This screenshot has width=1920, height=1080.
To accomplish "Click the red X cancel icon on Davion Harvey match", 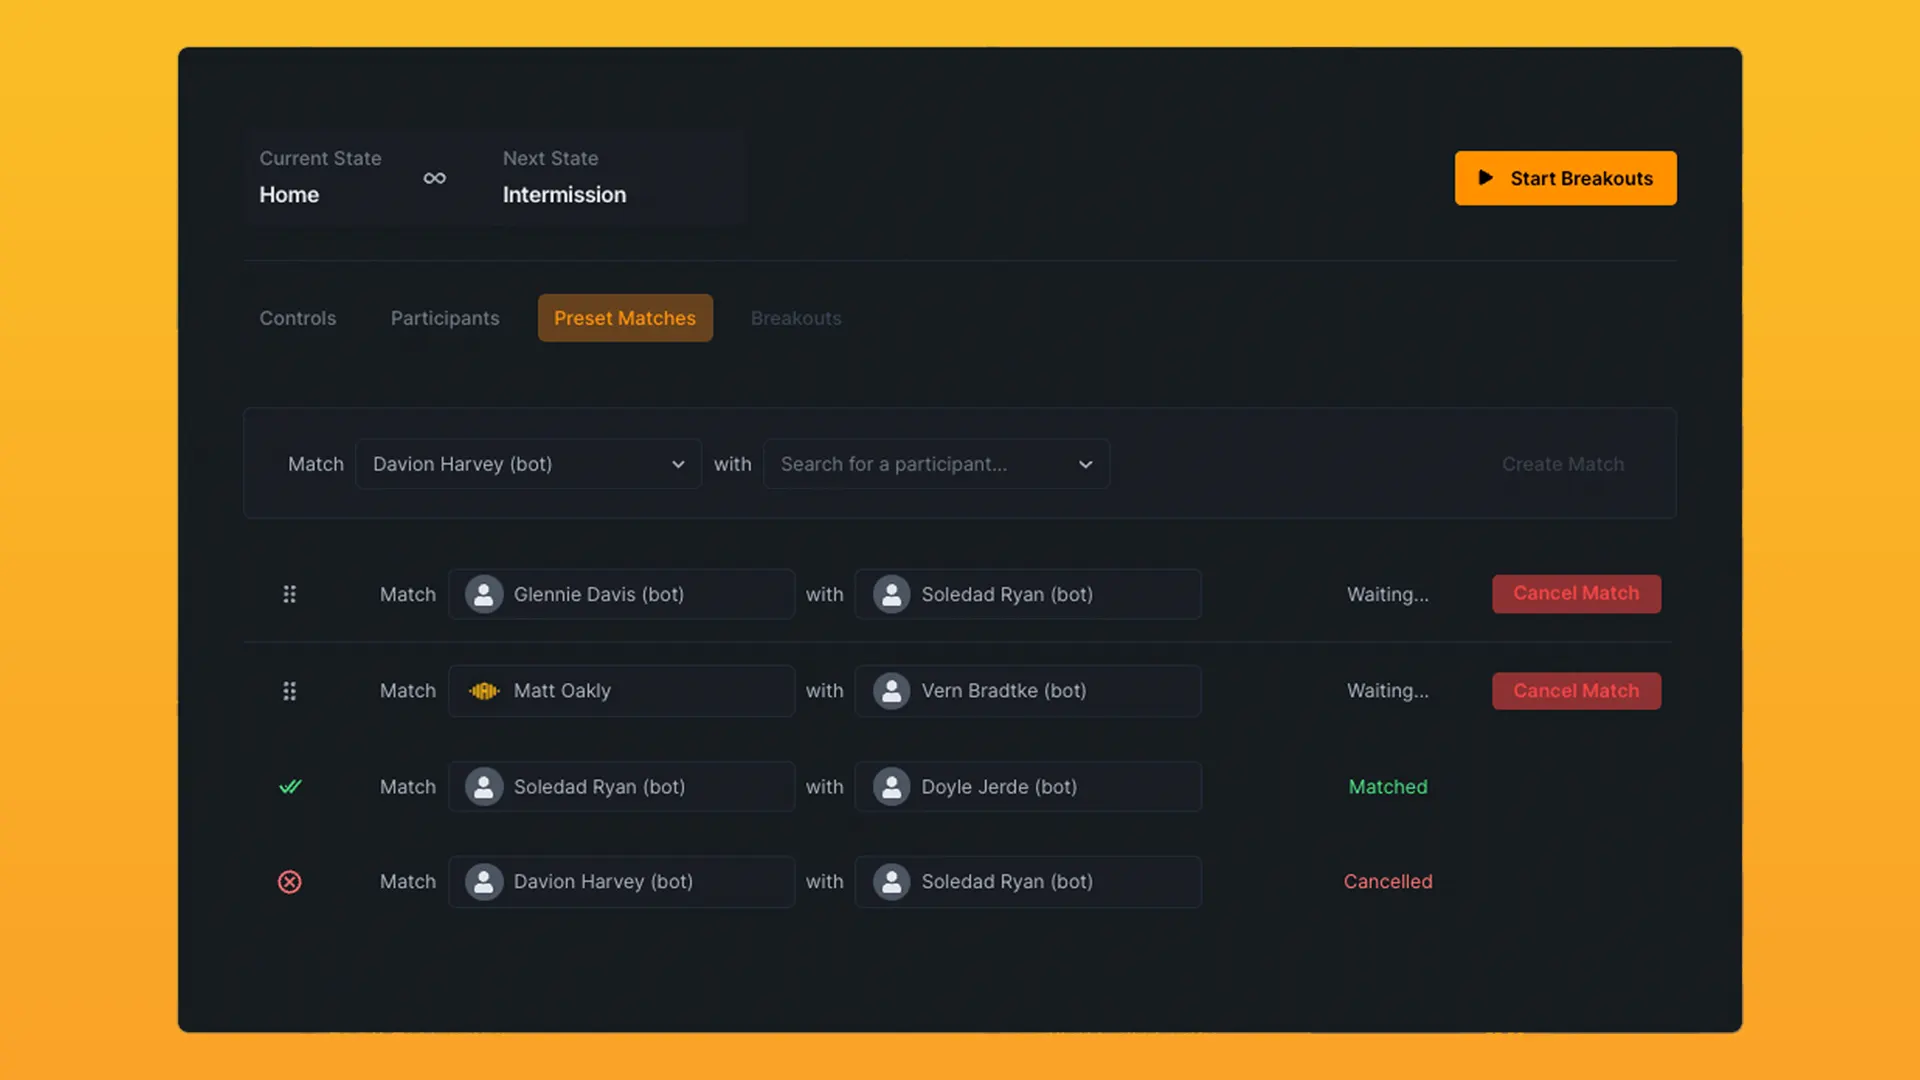I will (290, 881).
